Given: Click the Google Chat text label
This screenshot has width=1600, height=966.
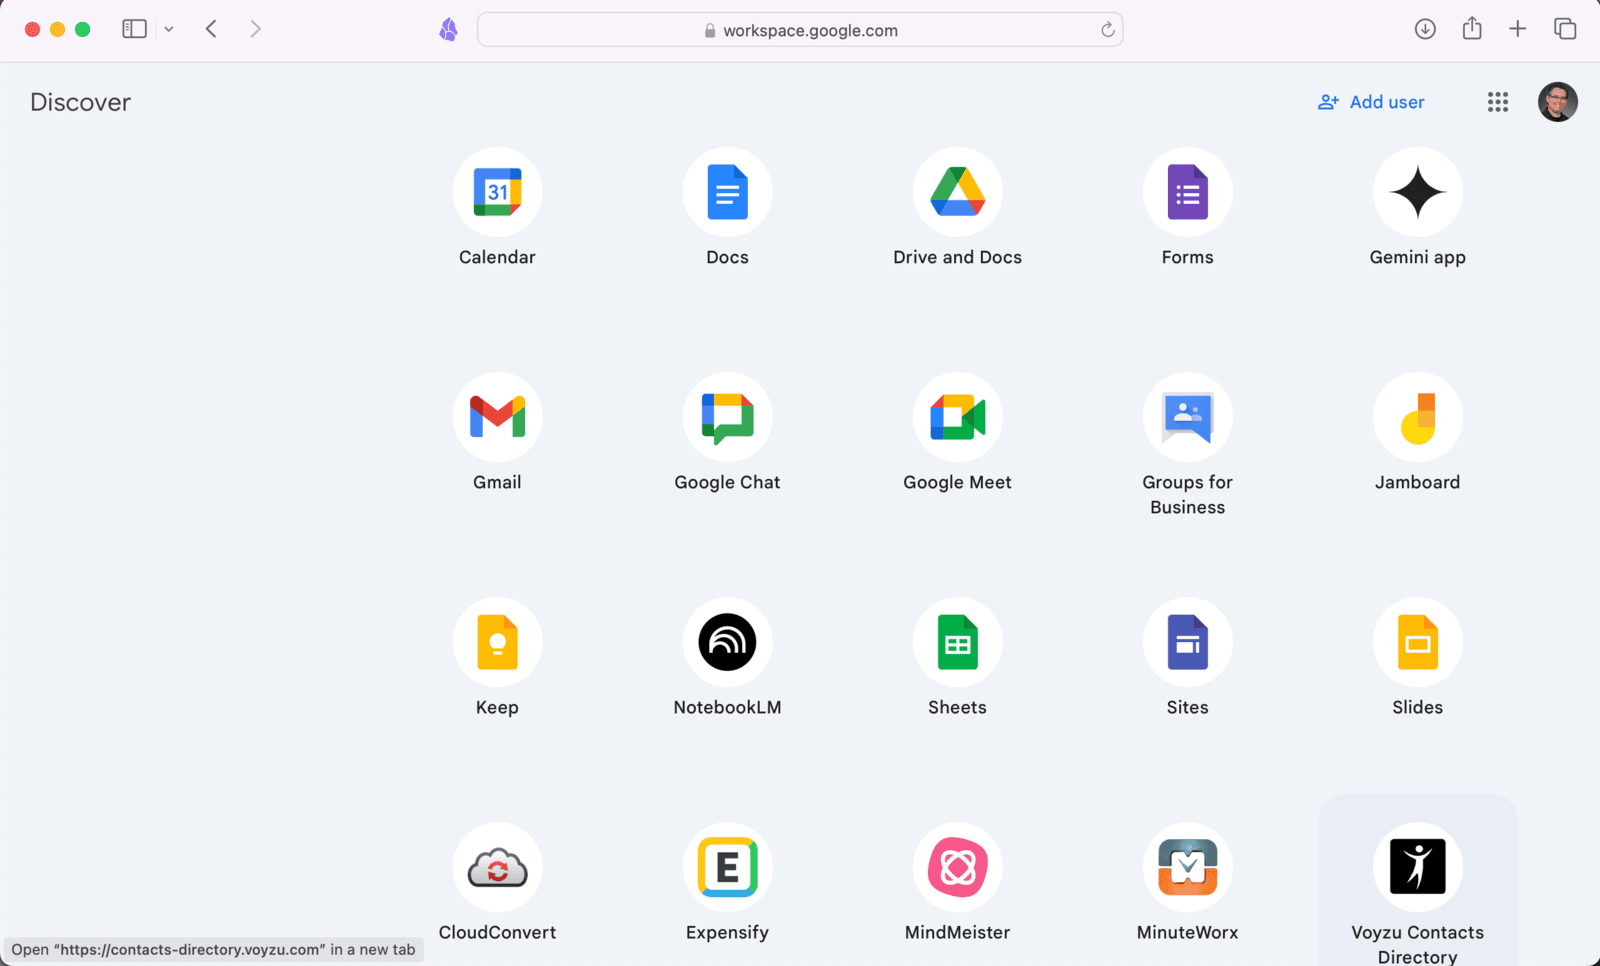Looking at the screenshot, I should click(727, 483).
